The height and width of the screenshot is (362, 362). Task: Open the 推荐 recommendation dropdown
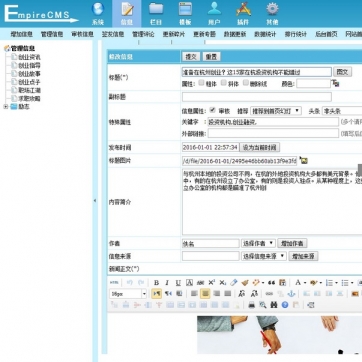pos(276,111)
